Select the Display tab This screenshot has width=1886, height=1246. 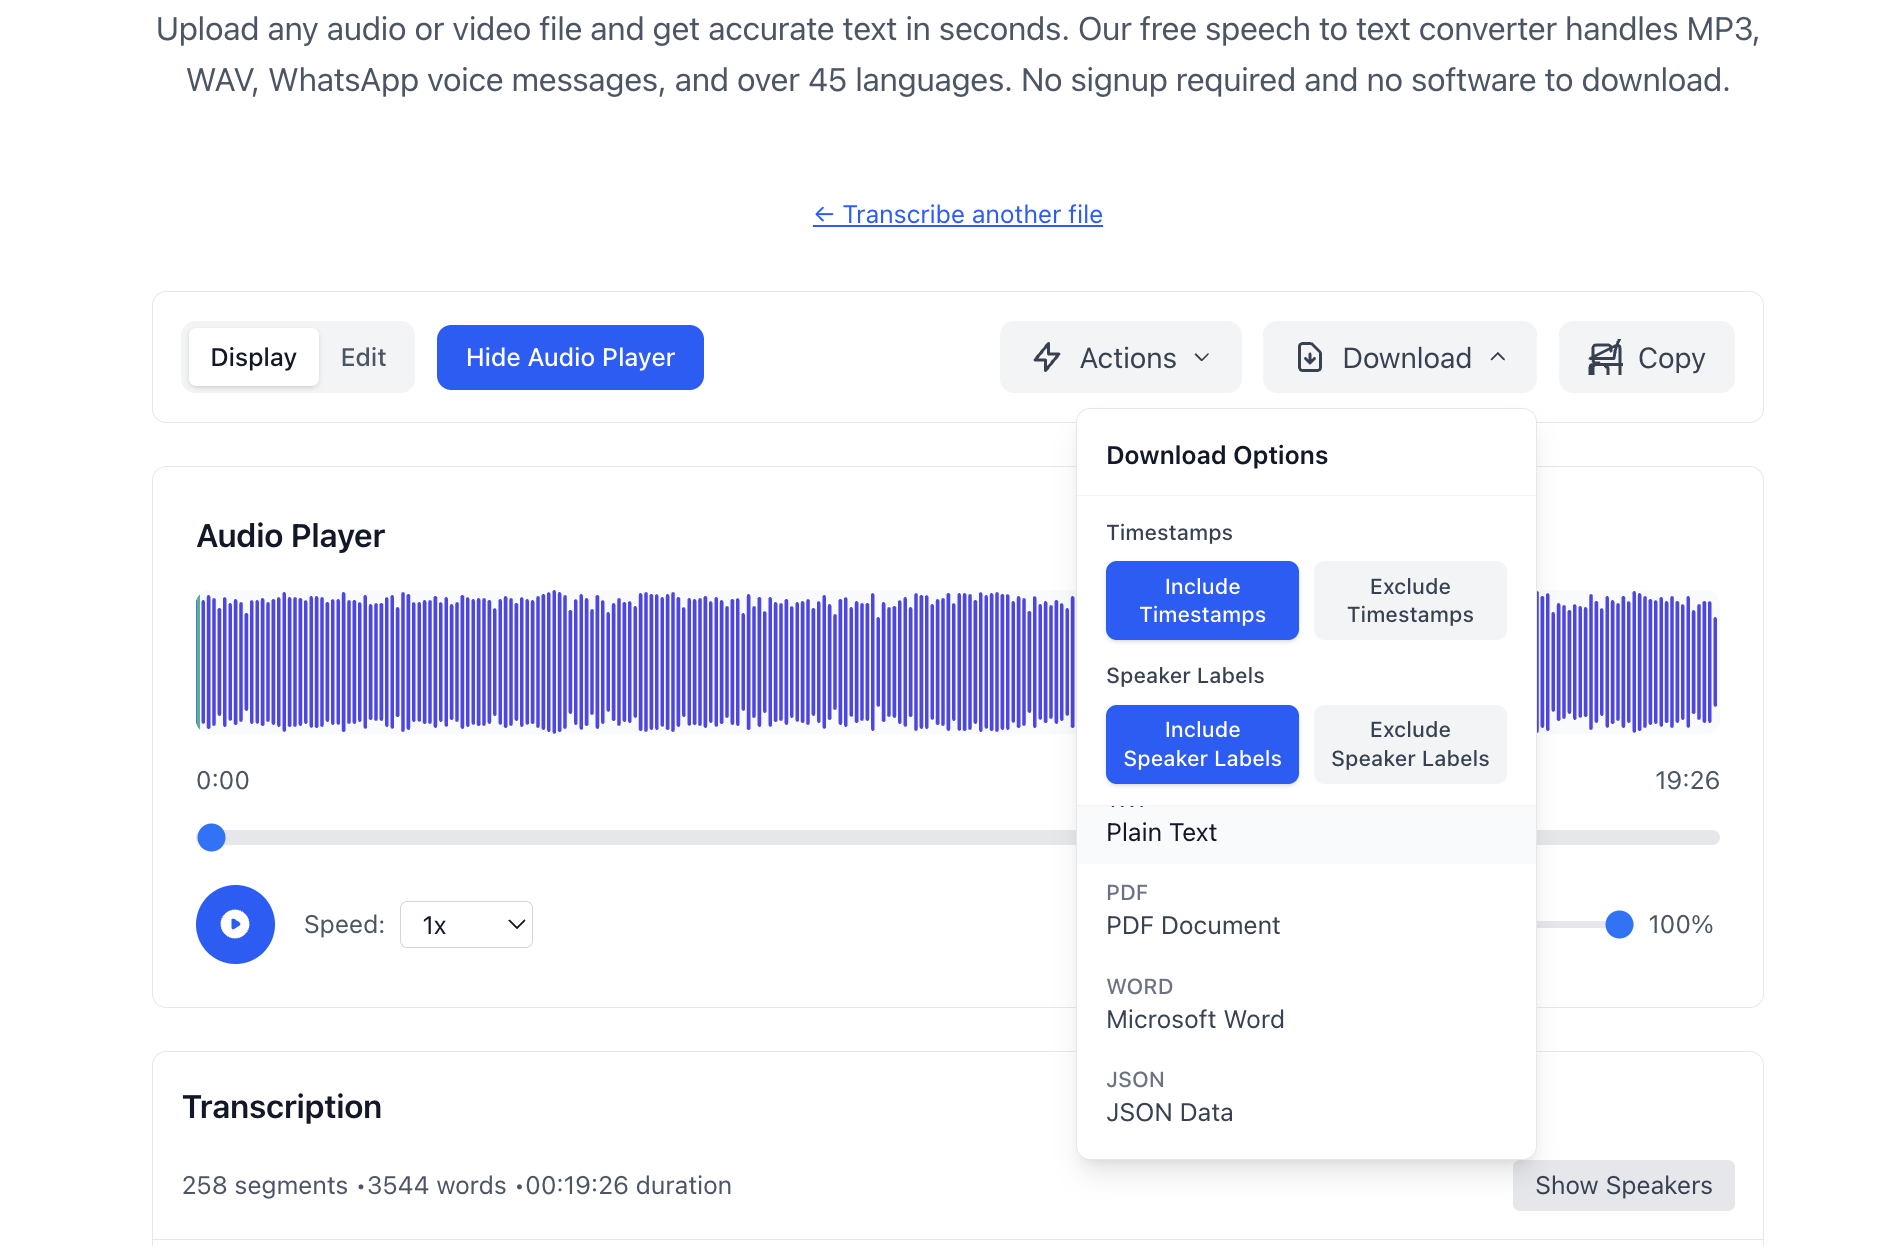(x=253, y=357)
